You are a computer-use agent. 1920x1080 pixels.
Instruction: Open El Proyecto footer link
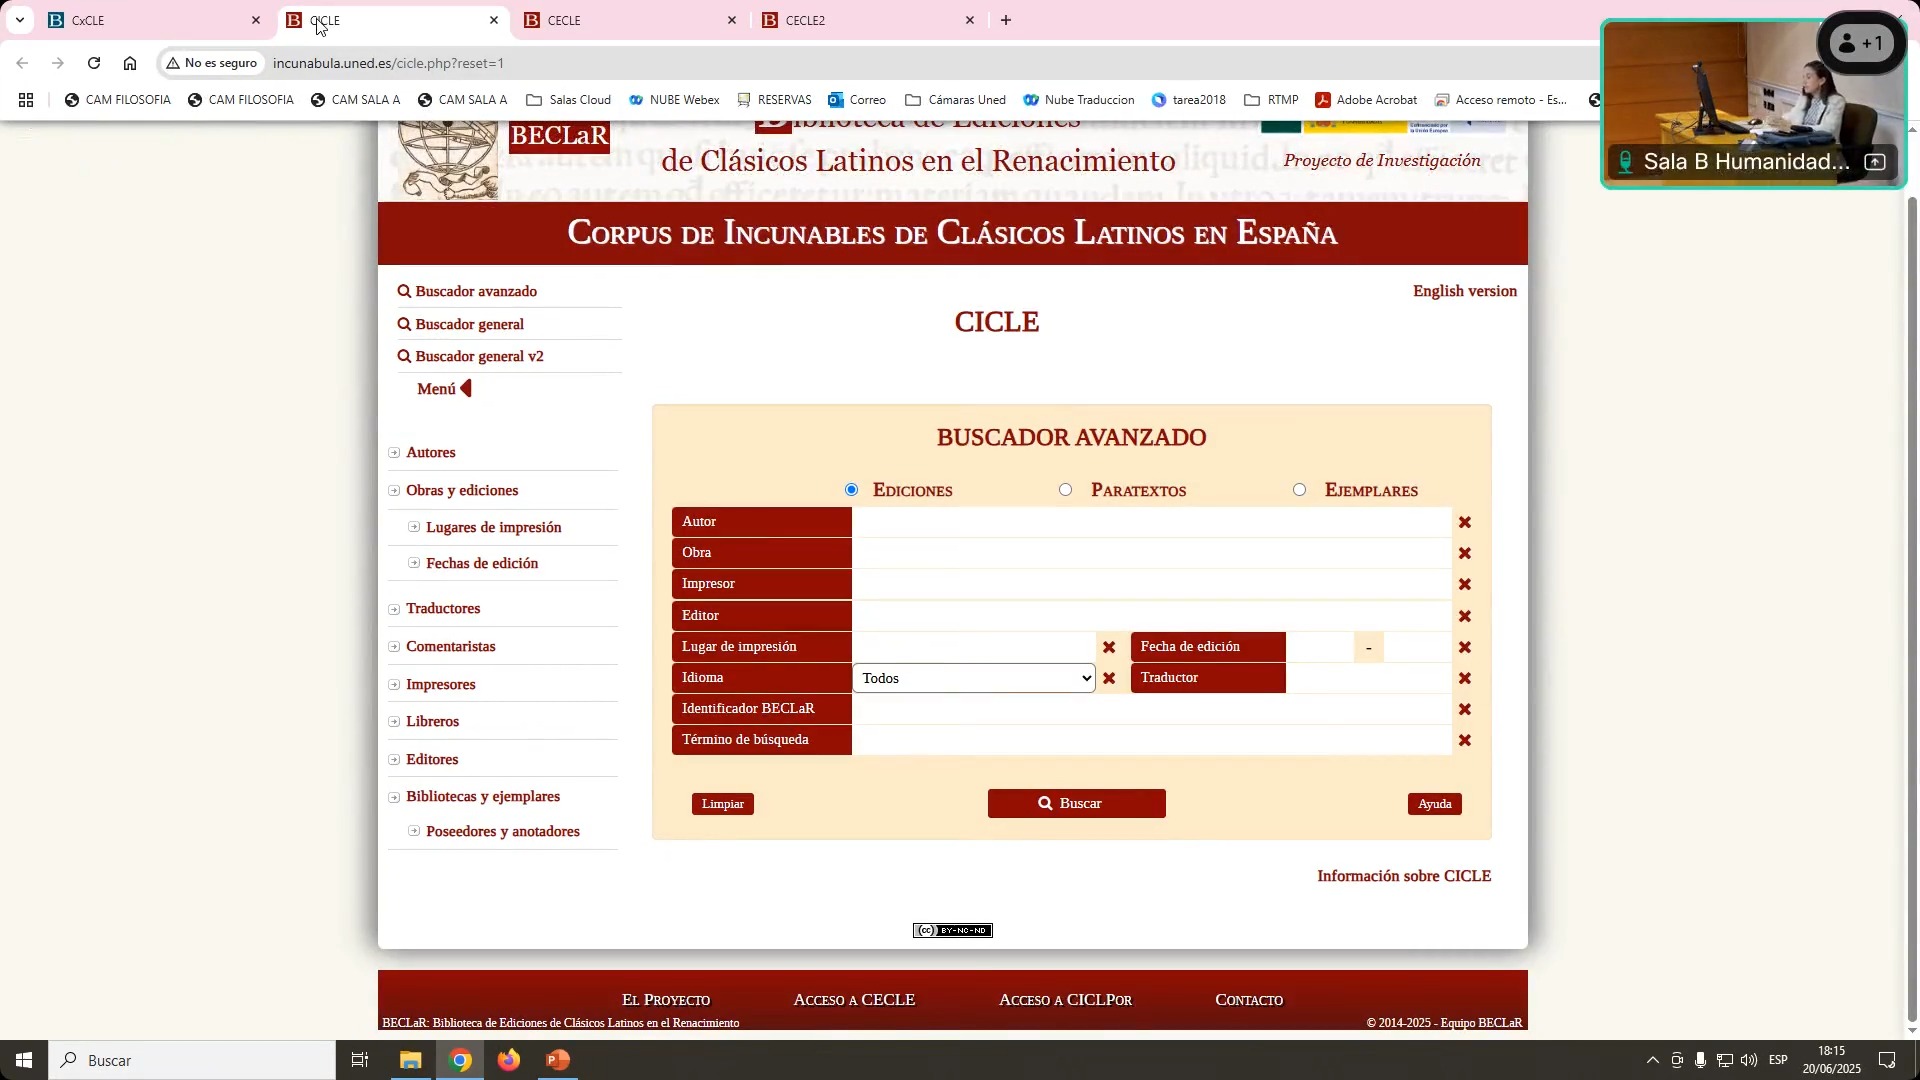pos(666,1000)
